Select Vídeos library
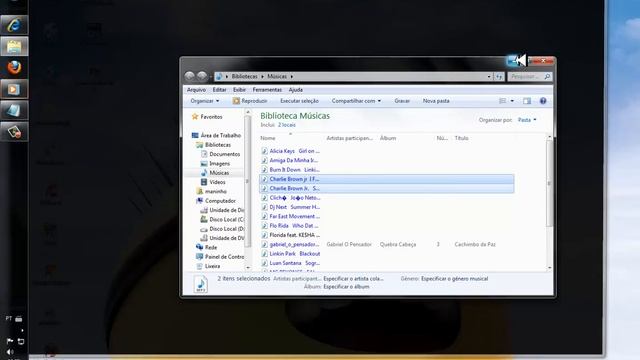 tap(217, 182)
